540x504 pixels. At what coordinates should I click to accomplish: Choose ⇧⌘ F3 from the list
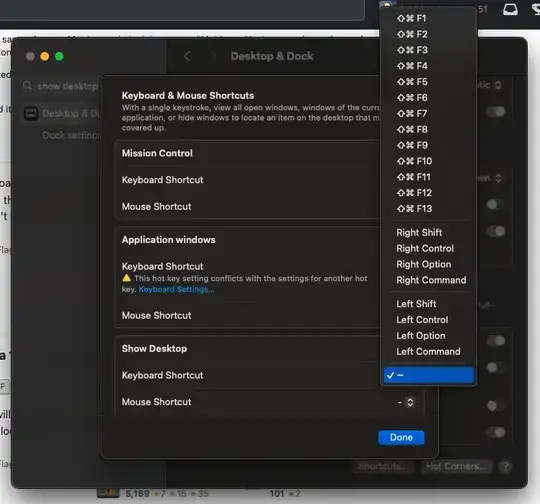pos(429,50)
